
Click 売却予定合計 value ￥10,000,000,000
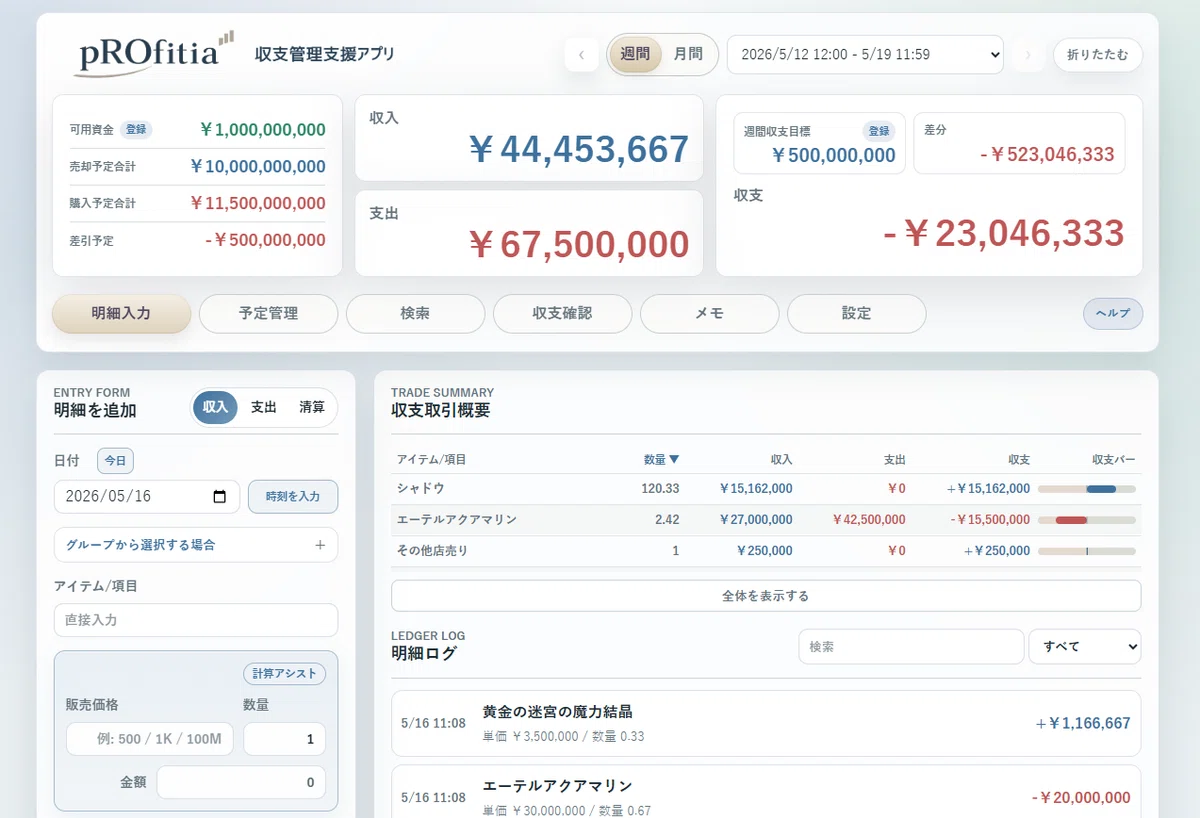click(x=257, y=166)
